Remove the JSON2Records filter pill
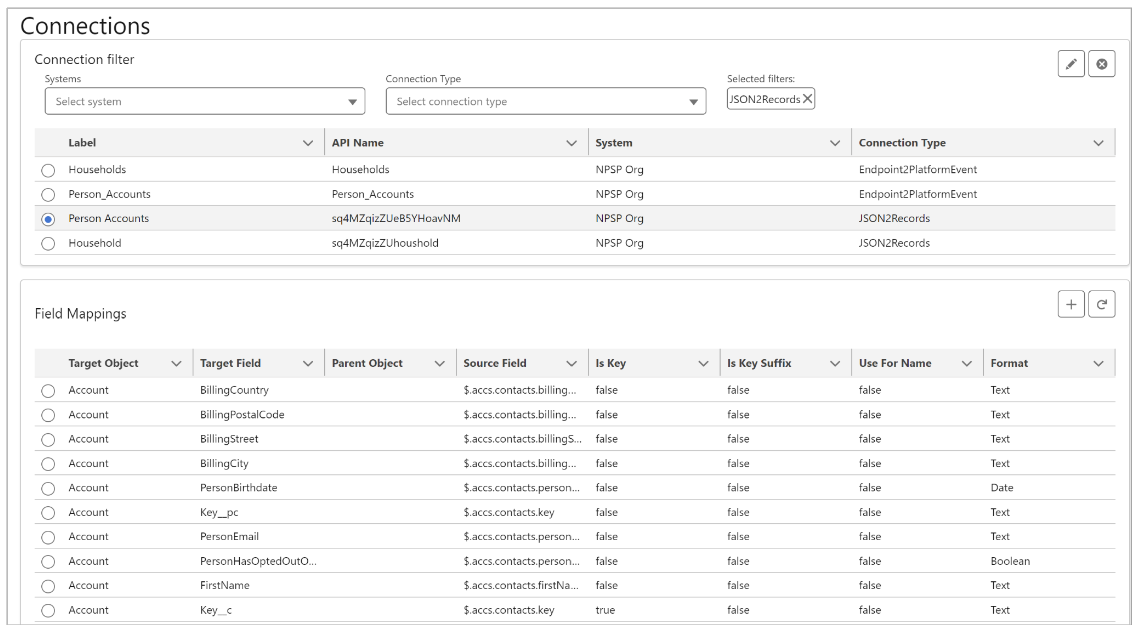This screenshot has width=1135, height=625. pyautogui.click(x=807, y=98)
